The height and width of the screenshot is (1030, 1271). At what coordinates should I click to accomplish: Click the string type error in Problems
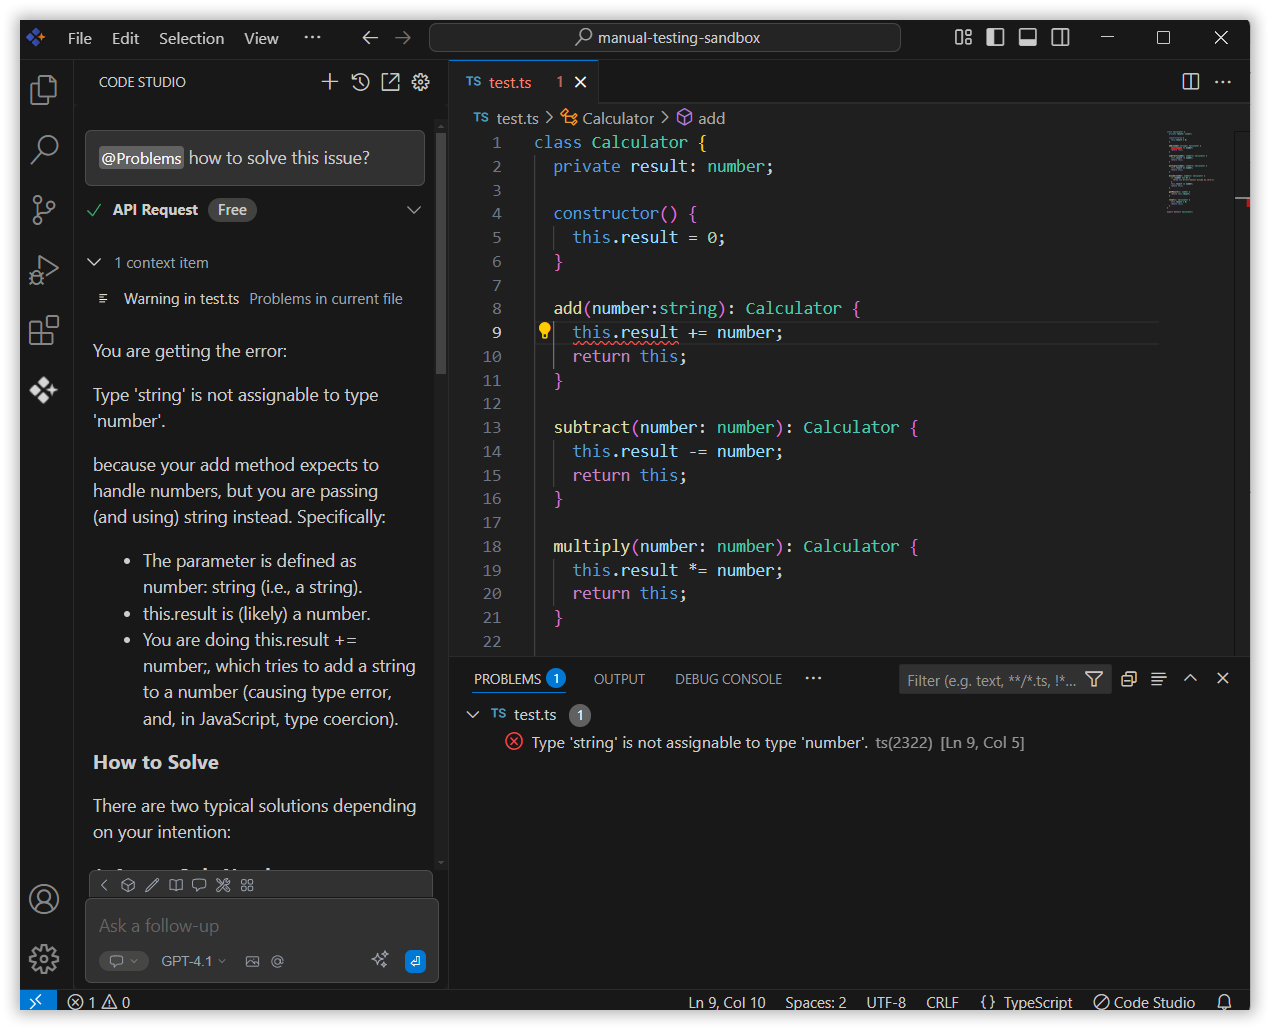699,743
